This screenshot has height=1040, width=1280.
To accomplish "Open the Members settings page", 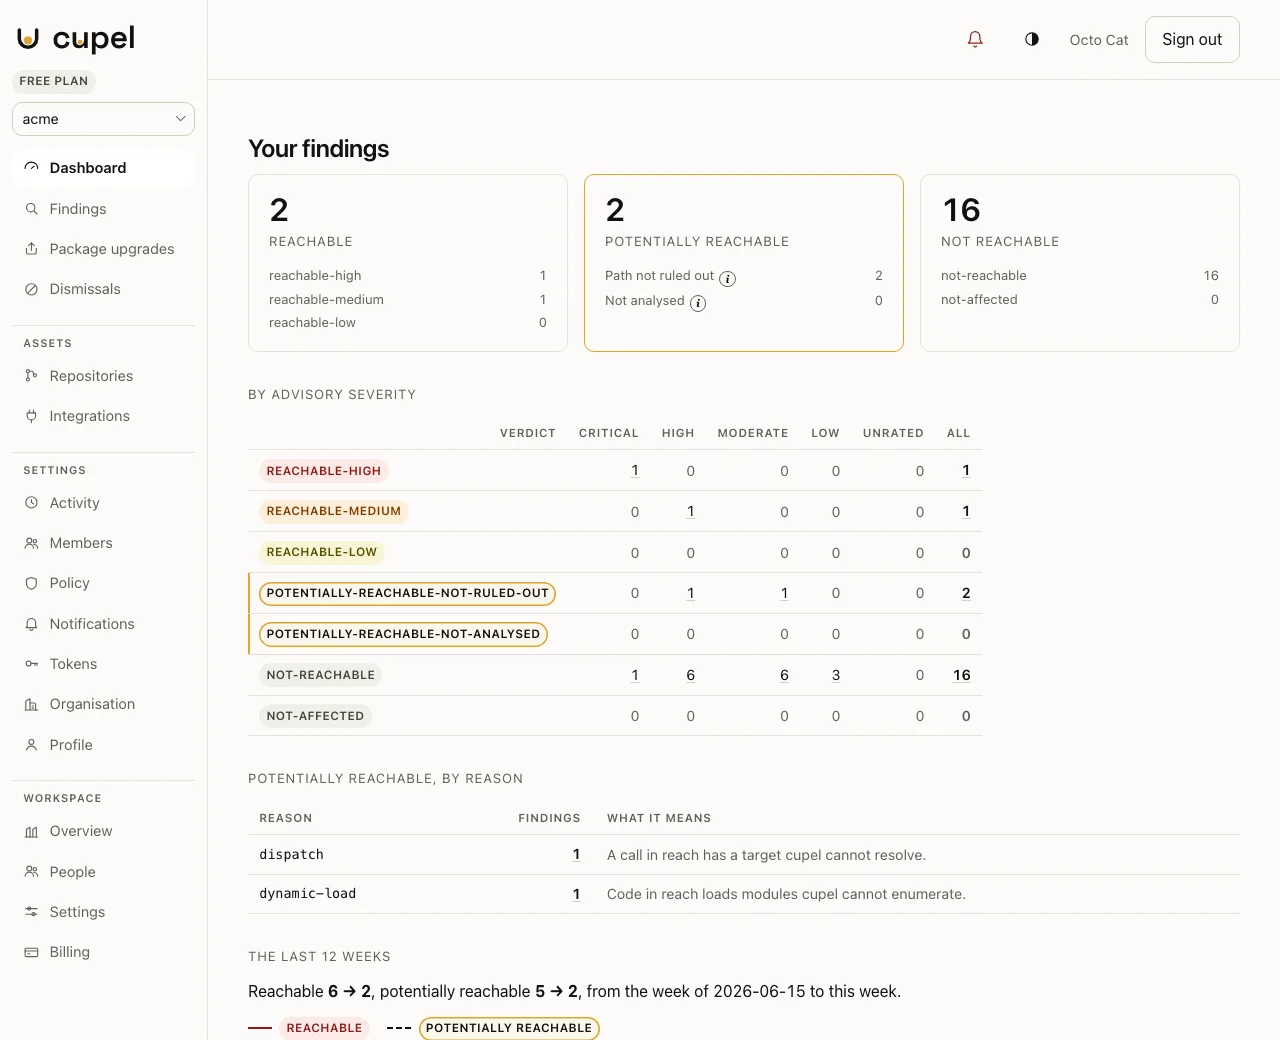I will pos(103,543).
